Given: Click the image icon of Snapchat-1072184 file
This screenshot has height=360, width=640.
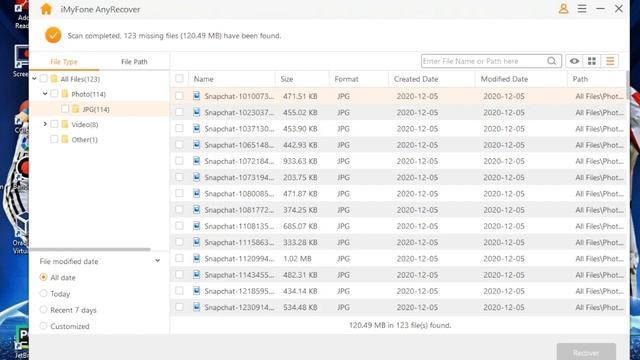Looking at the screenshot, I should 197,161.
